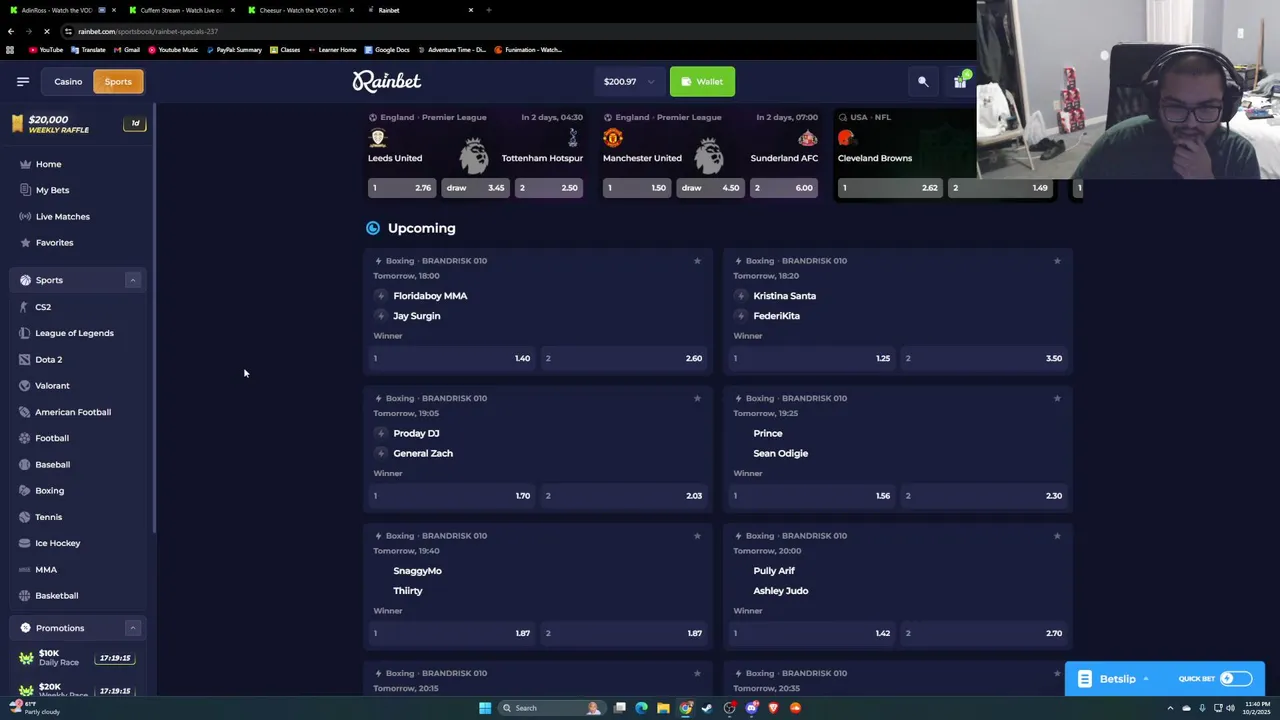
Task: Favorite the Pully Arif match star
Action: (x=1057, y=535)
